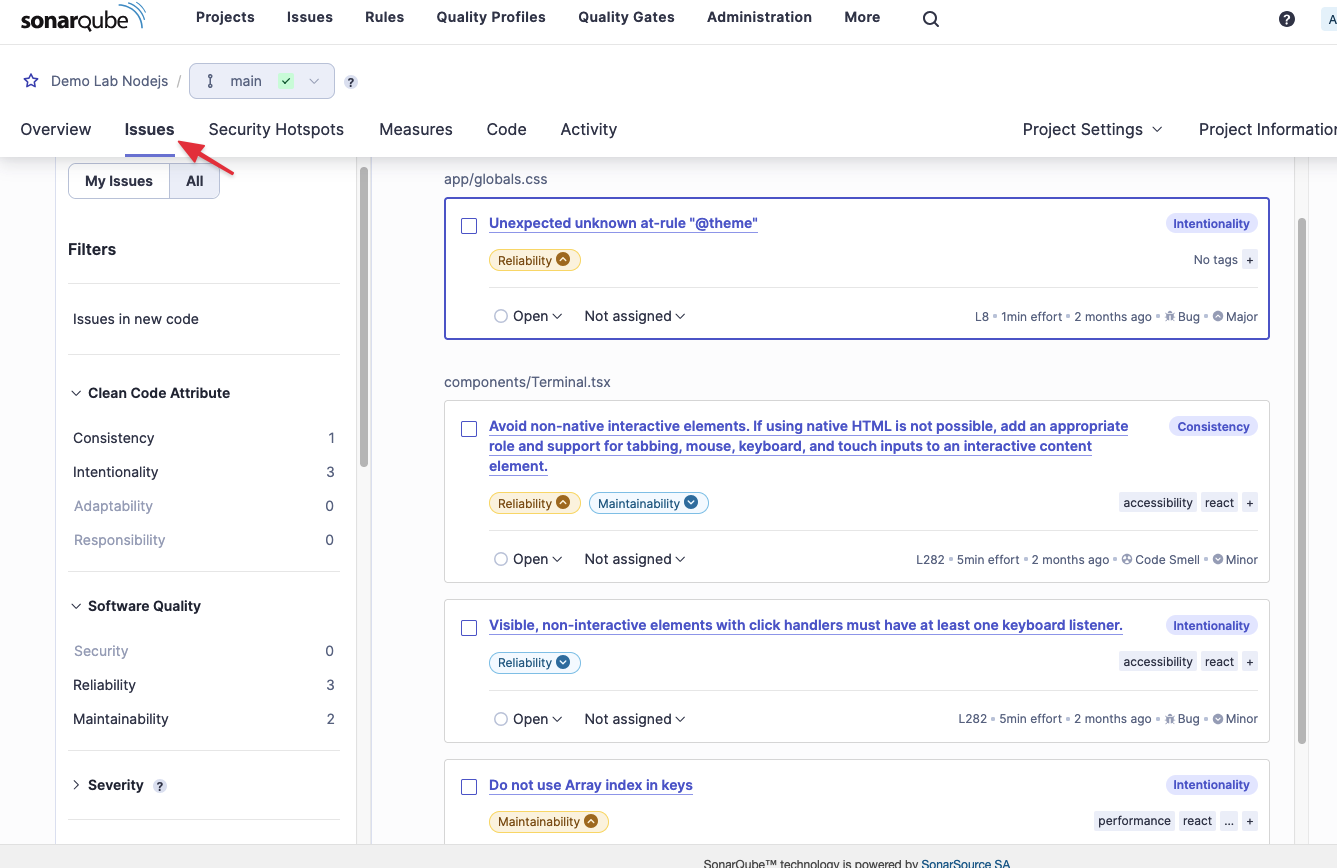Check the box for non-native interactive elements issue

(469, 429)
